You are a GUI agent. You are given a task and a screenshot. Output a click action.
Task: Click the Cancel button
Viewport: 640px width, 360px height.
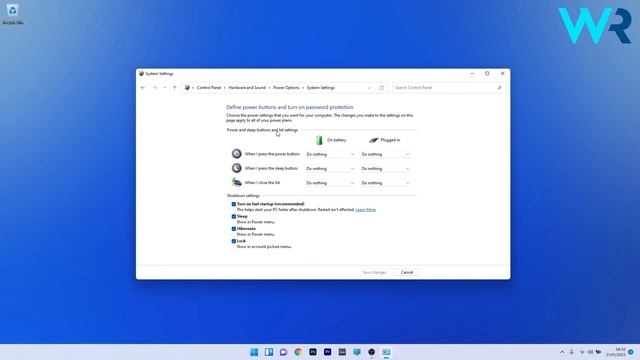(407, 272)
